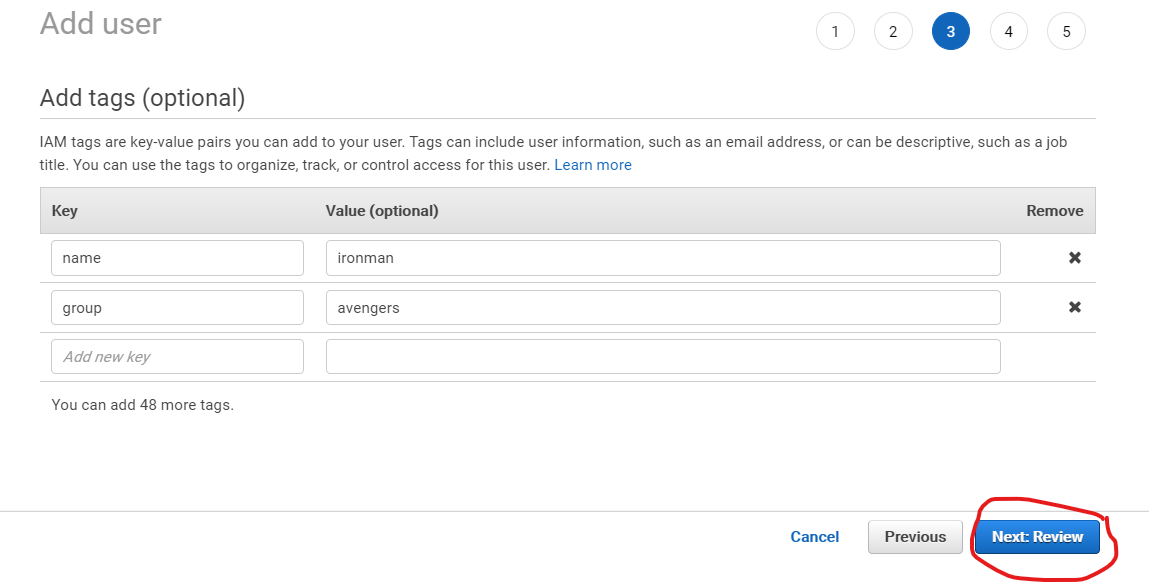Go back with the Previous button

click(x=915, y=537)
